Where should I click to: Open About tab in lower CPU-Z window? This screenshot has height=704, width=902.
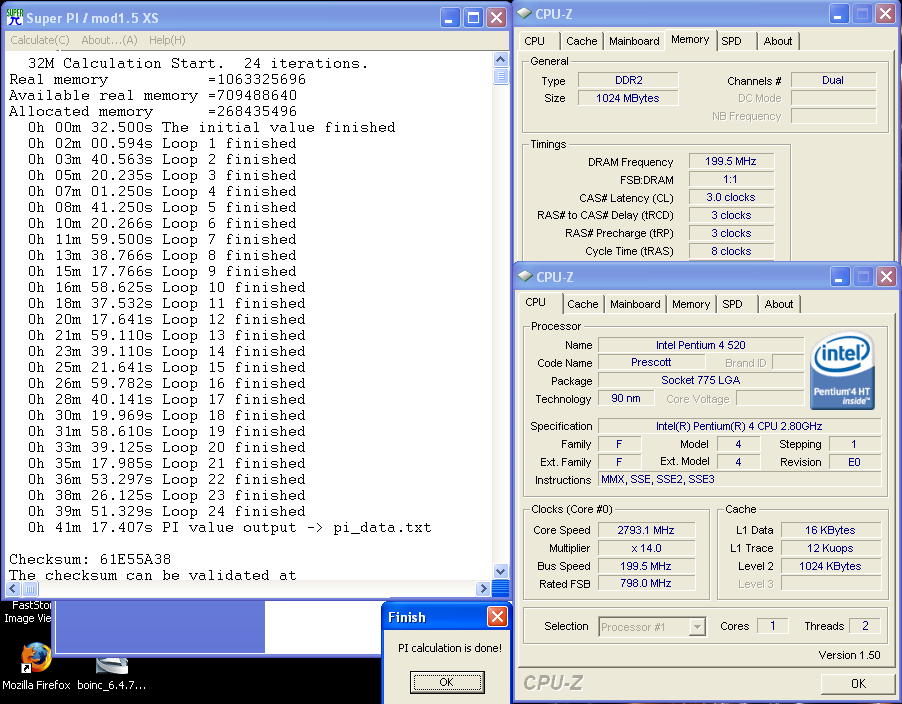(779, 304)
